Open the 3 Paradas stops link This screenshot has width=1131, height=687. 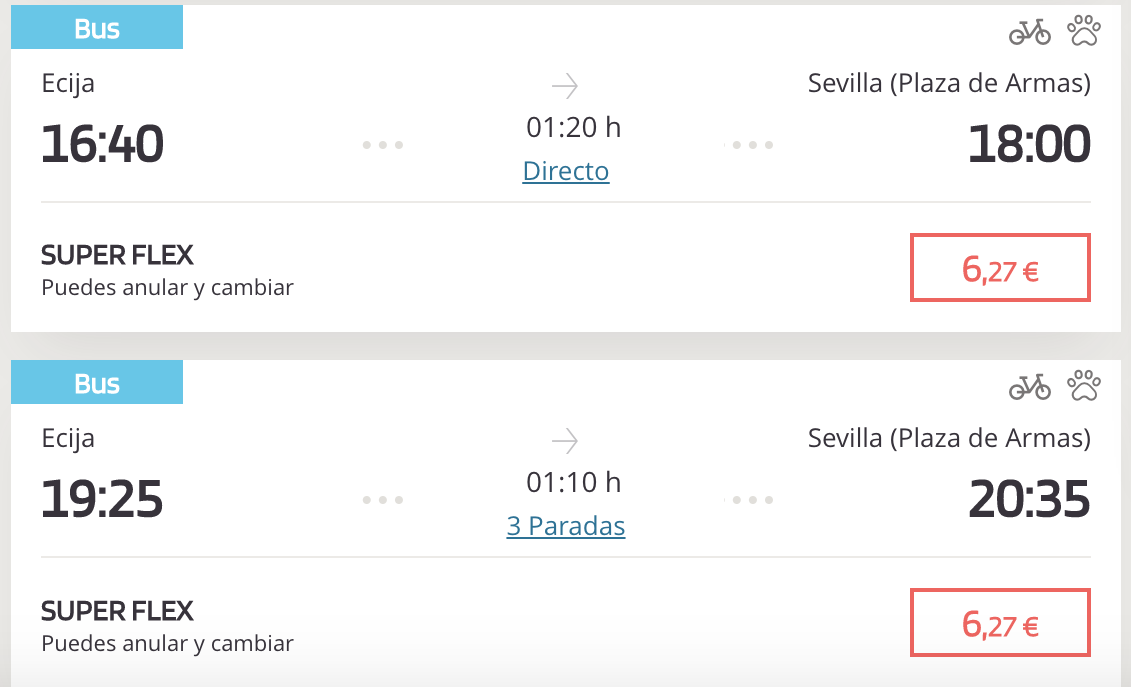566,526
